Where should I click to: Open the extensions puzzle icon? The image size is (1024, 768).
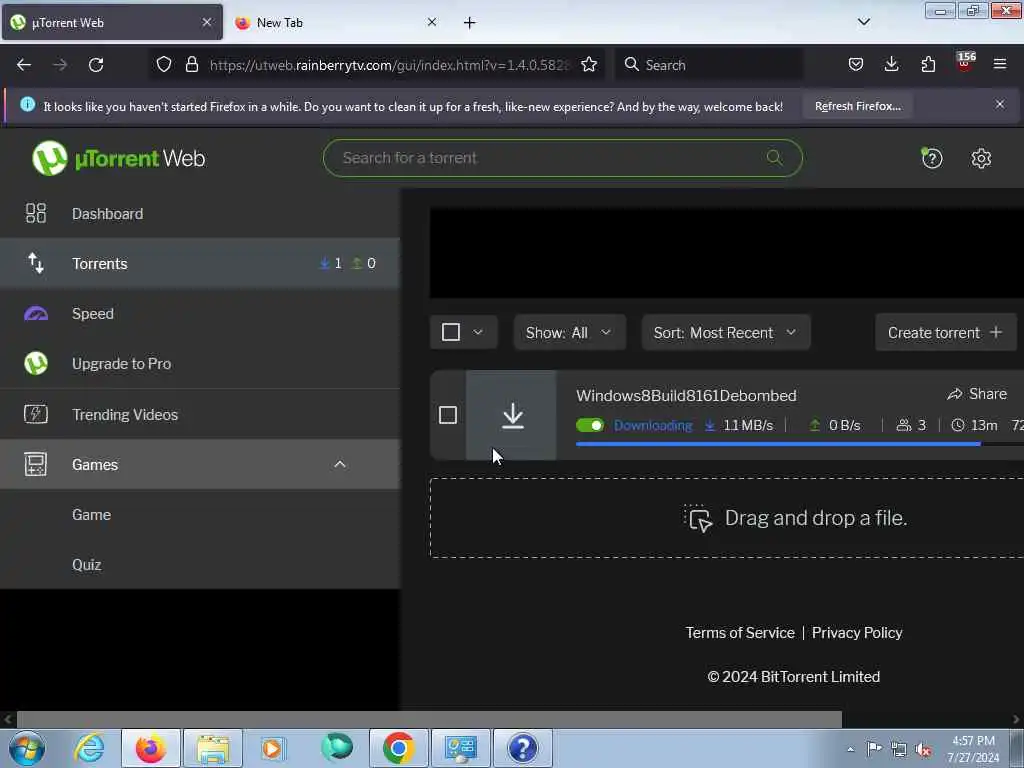(928, 65)
